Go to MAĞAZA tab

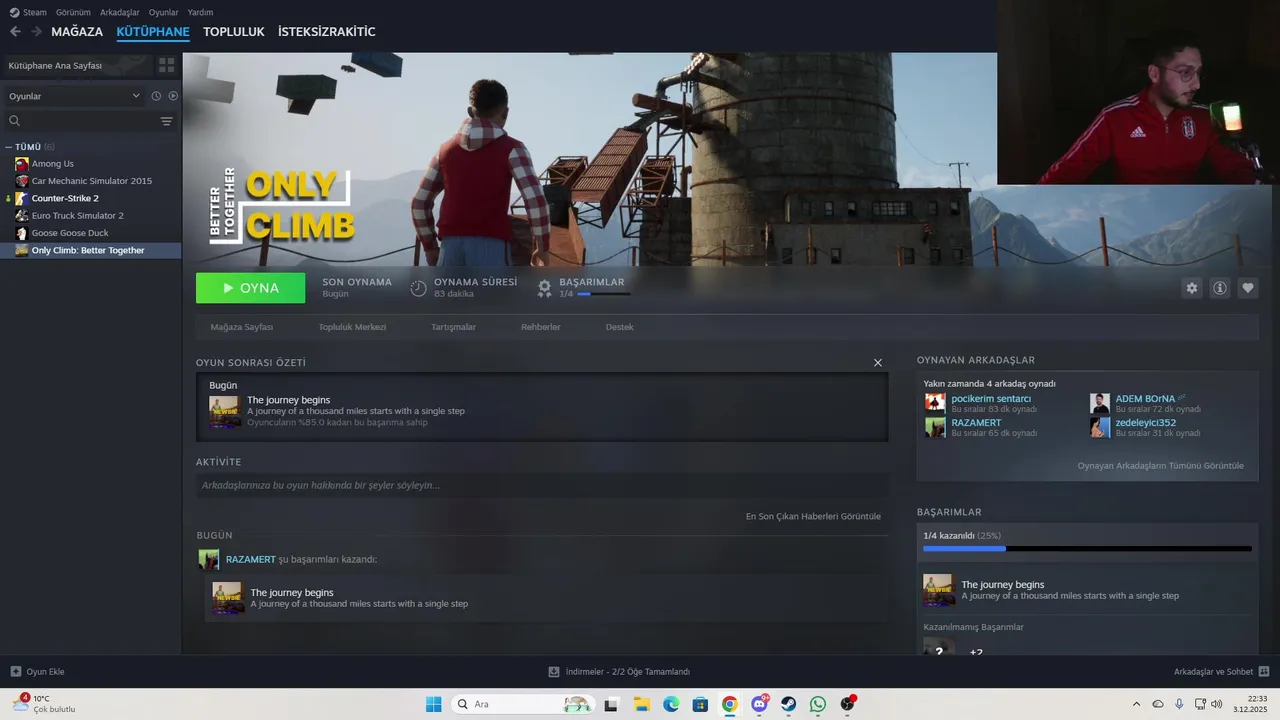[x=77, y=32]
